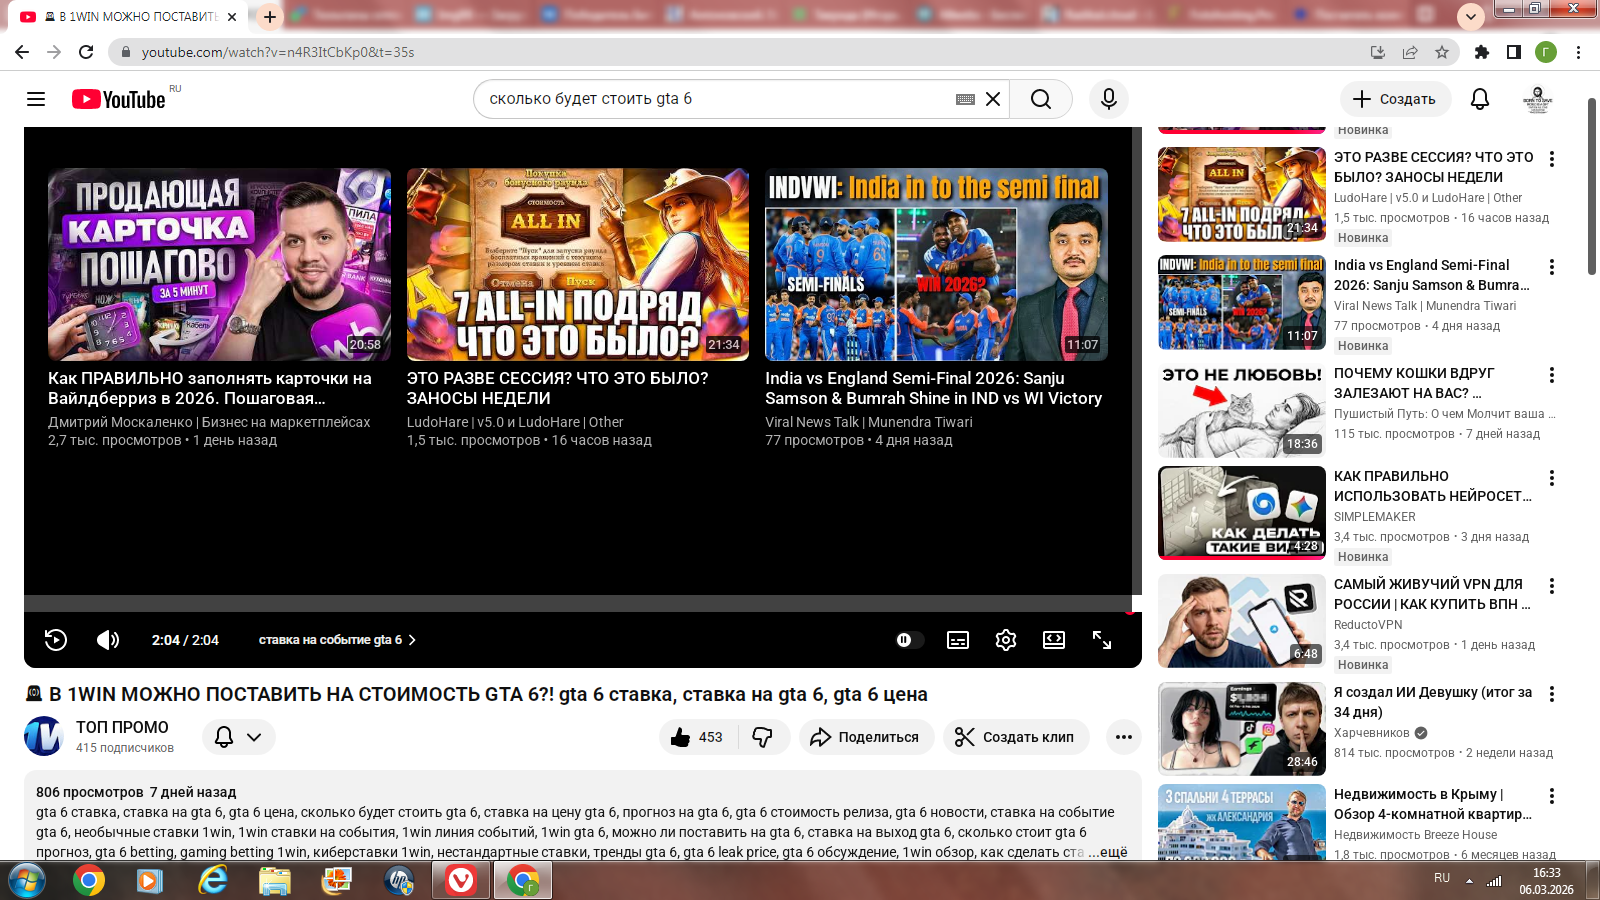
Task: Click the video progress bar
Action: coord(580,610)
